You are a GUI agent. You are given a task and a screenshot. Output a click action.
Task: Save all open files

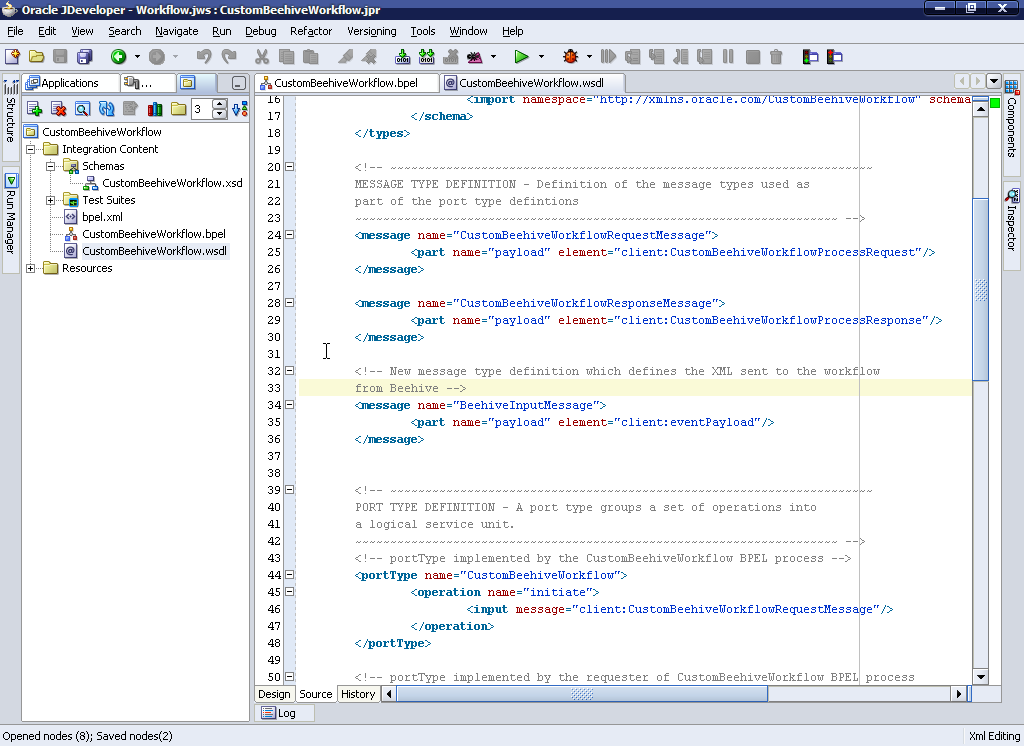point(83,57)
